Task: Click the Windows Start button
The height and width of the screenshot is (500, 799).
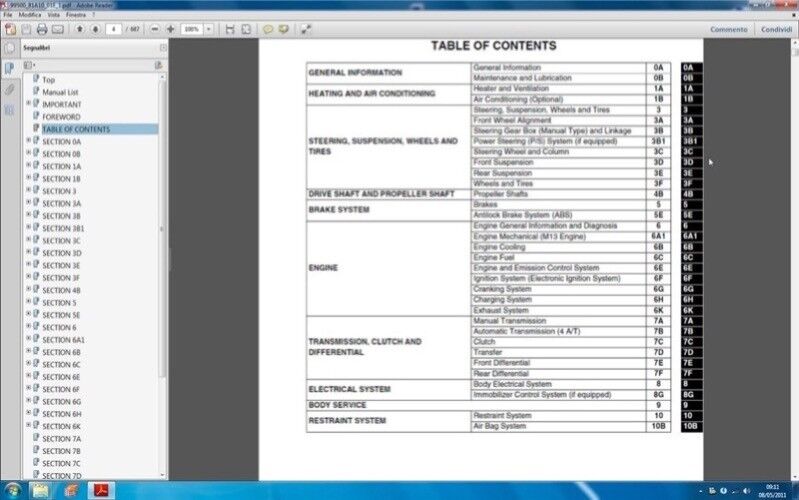Action: coord(12,490)
